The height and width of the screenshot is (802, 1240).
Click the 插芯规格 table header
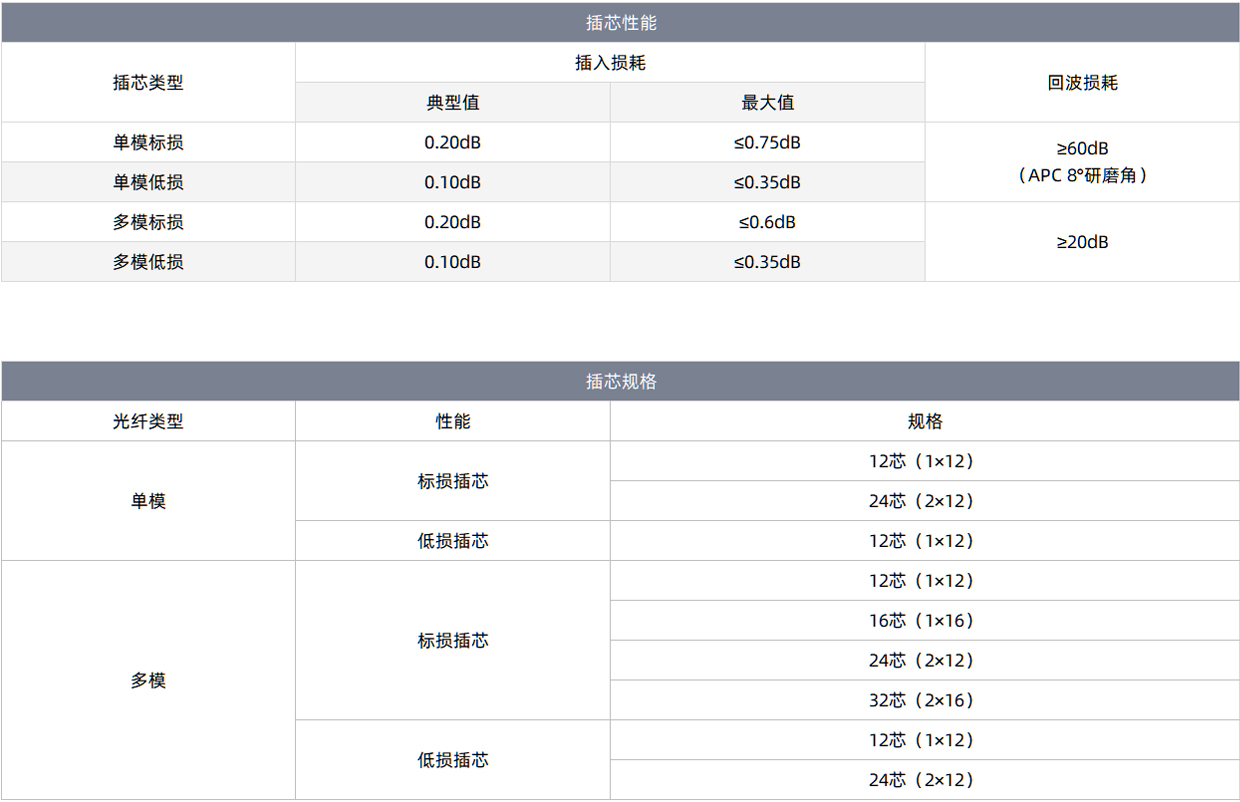620,382
